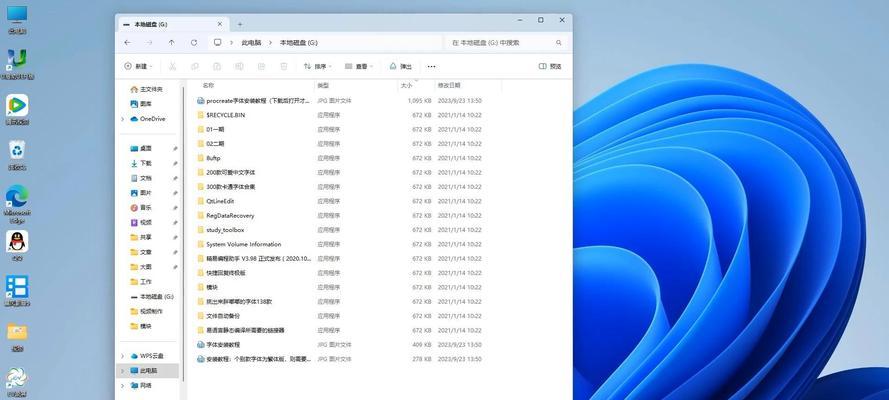Close the 本地磁盘 (G:) tab

tap(220, 24)
